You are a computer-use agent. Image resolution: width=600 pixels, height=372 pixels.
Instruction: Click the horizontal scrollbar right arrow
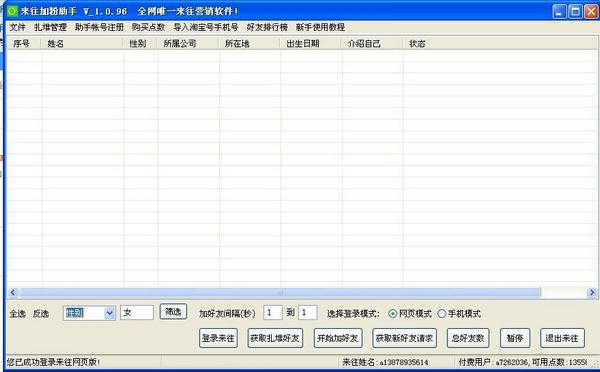click(592, 293)
